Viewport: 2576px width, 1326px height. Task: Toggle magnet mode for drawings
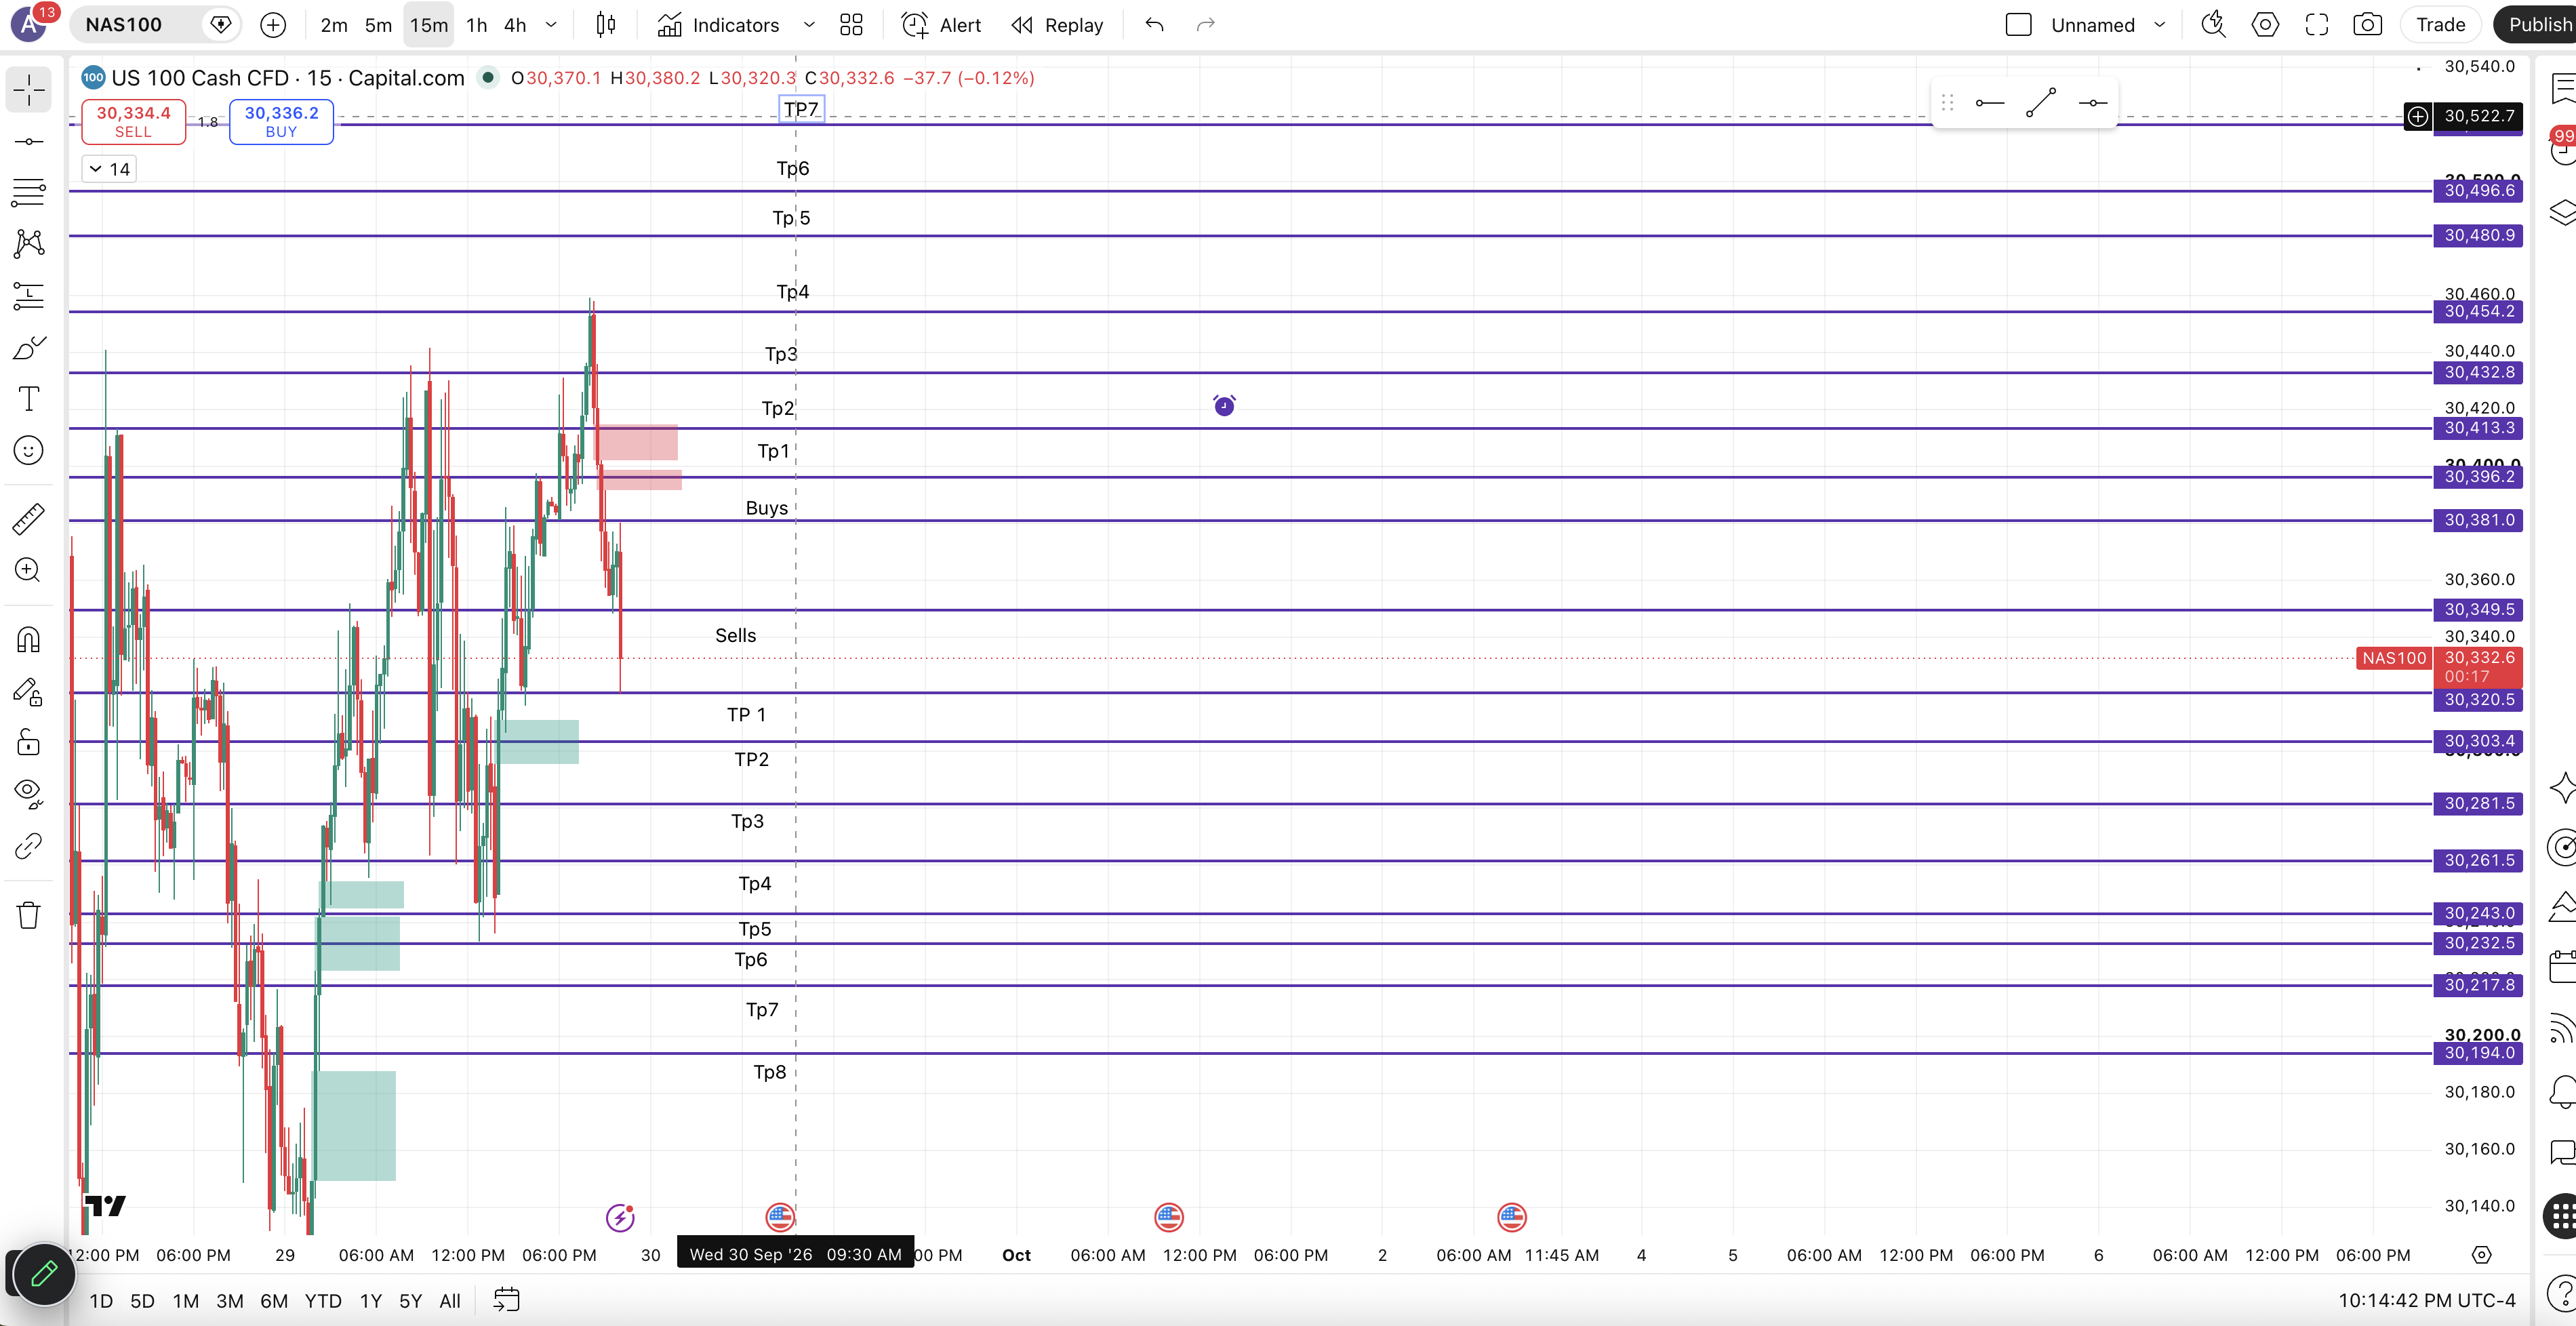pos(29,639)
